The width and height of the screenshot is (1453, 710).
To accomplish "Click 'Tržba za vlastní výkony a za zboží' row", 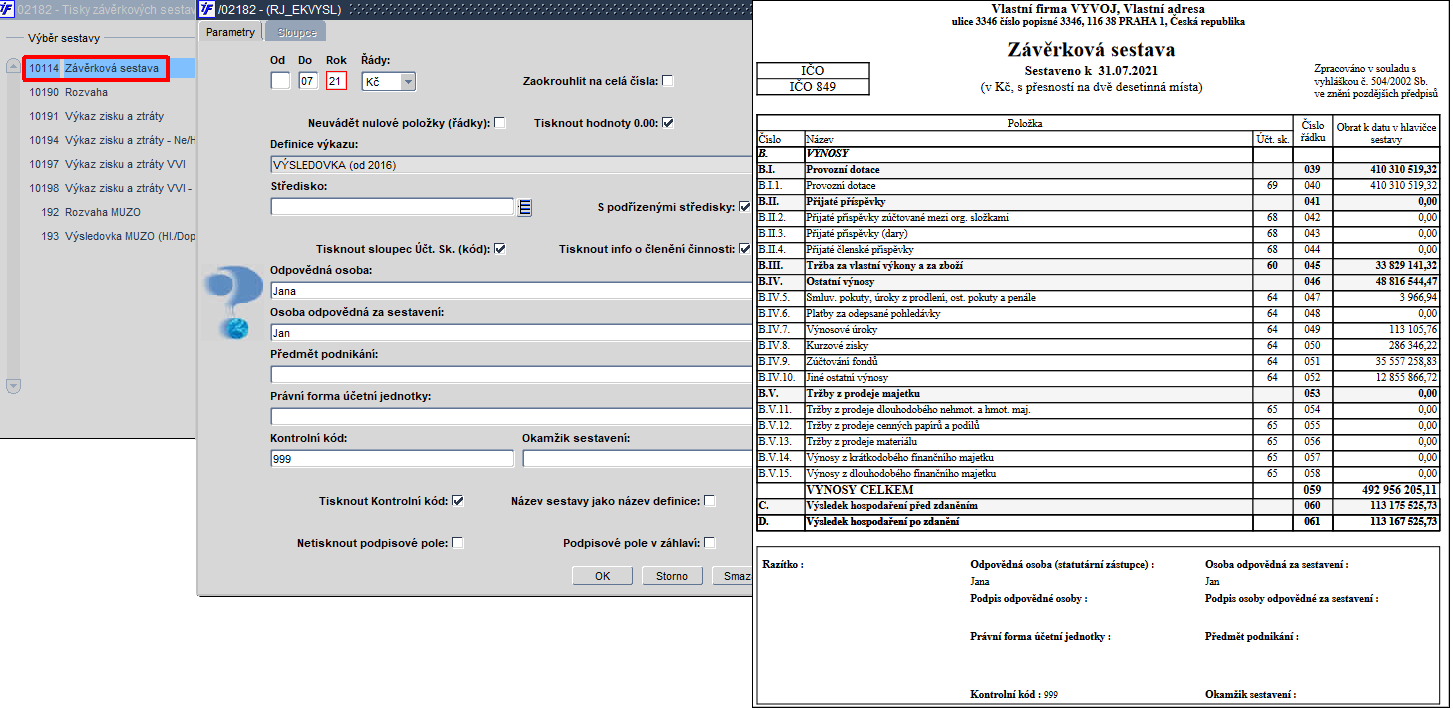I will tap(1098, 266).
